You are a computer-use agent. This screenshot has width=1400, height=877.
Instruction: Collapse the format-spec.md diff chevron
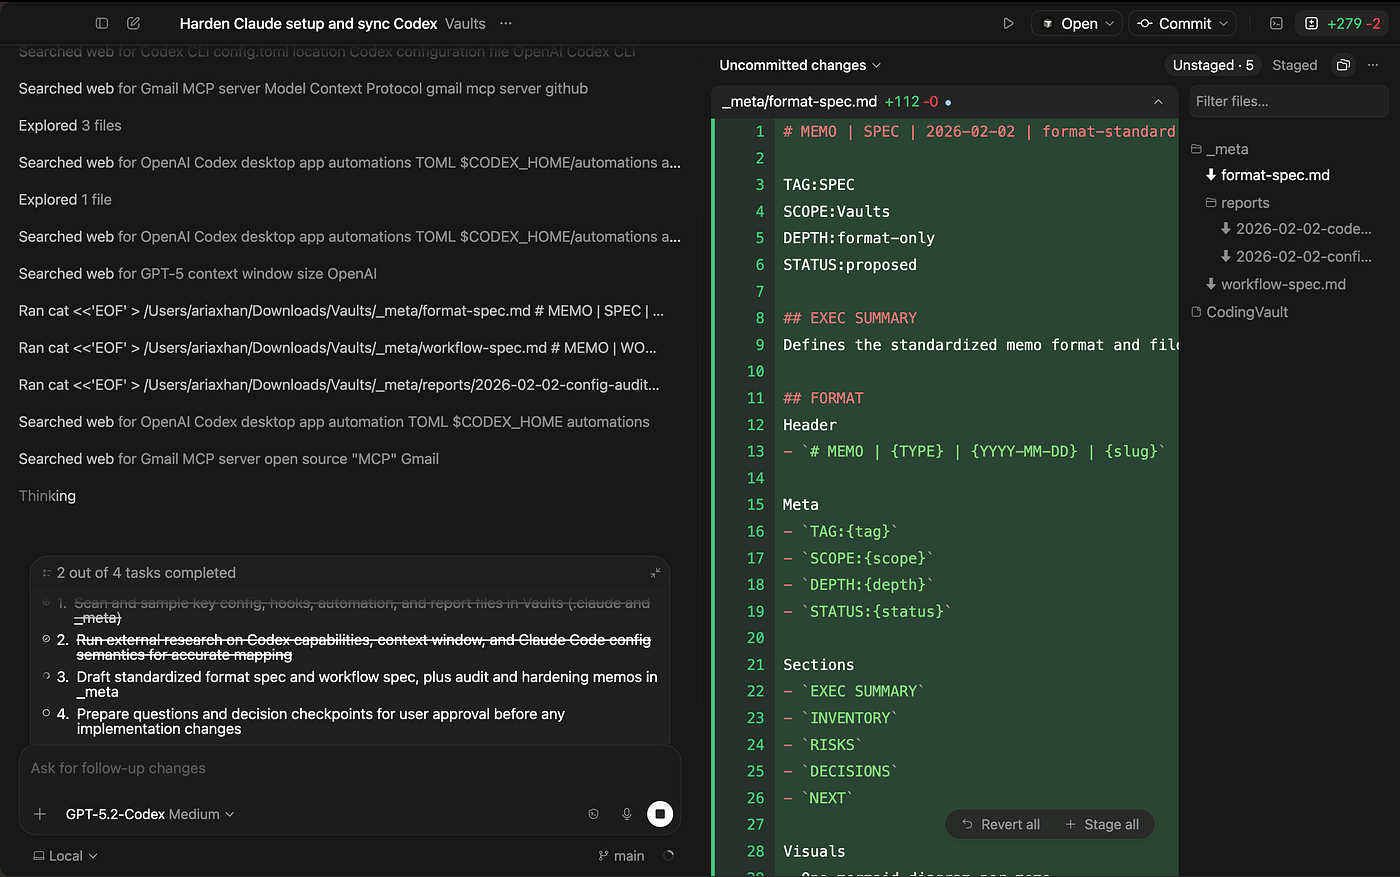pyautogui.click(x=1158, y=101)
